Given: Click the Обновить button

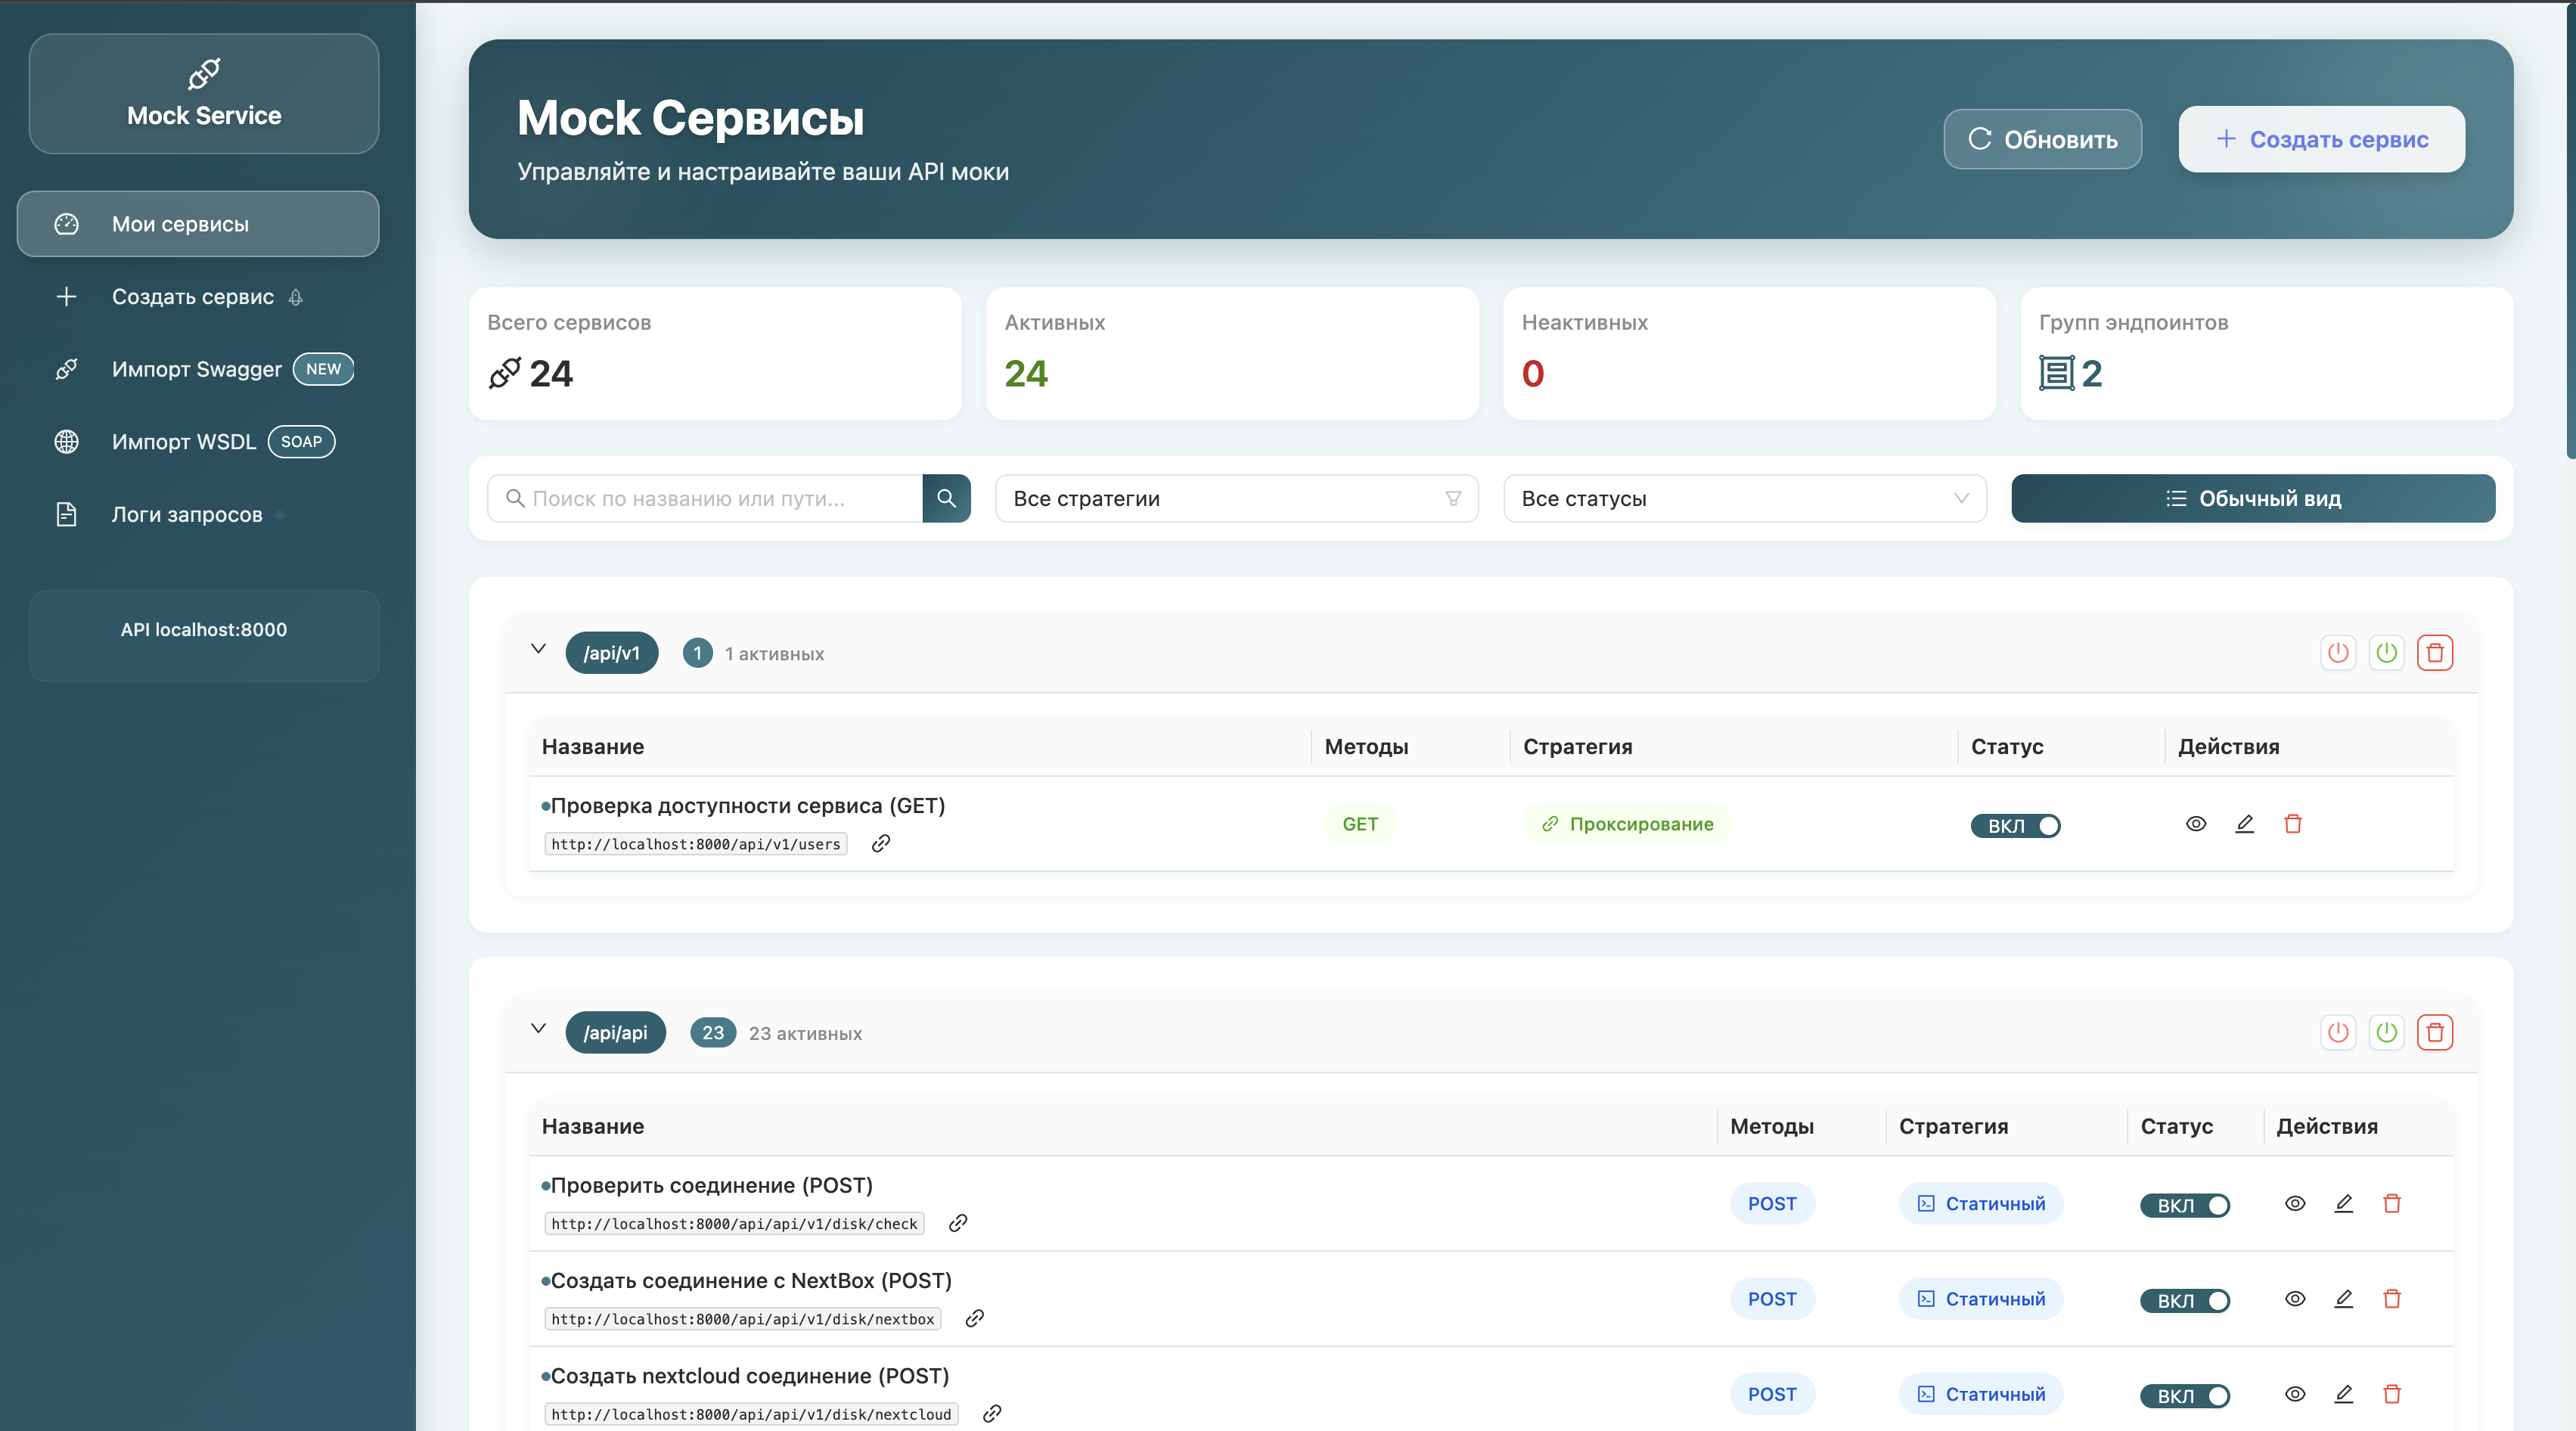Looking at the screenshot, I should (2042, 139).
